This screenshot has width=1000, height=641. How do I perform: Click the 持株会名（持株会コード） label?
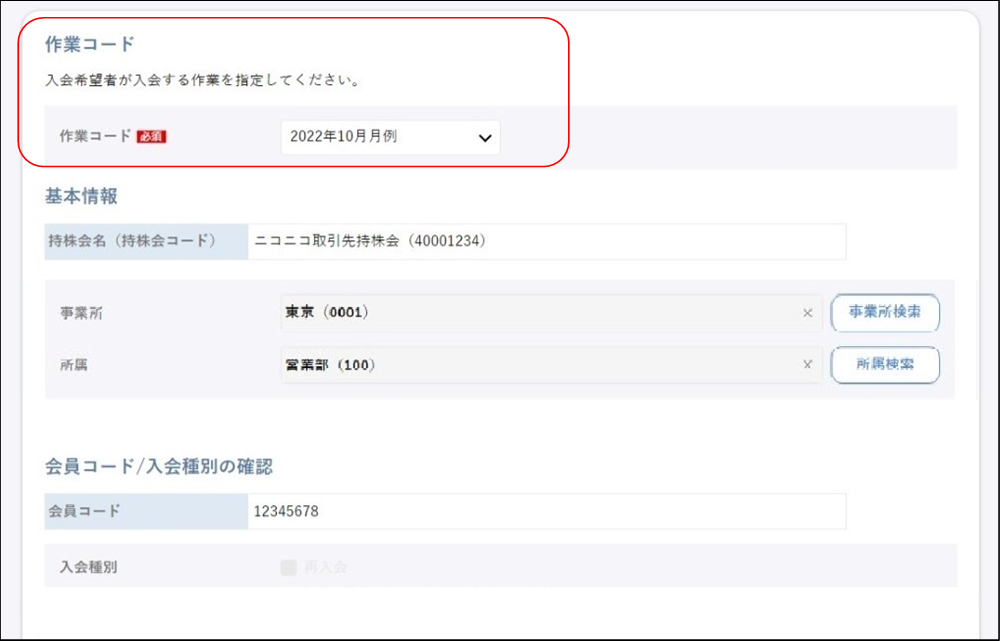click(x=132, y=241)
